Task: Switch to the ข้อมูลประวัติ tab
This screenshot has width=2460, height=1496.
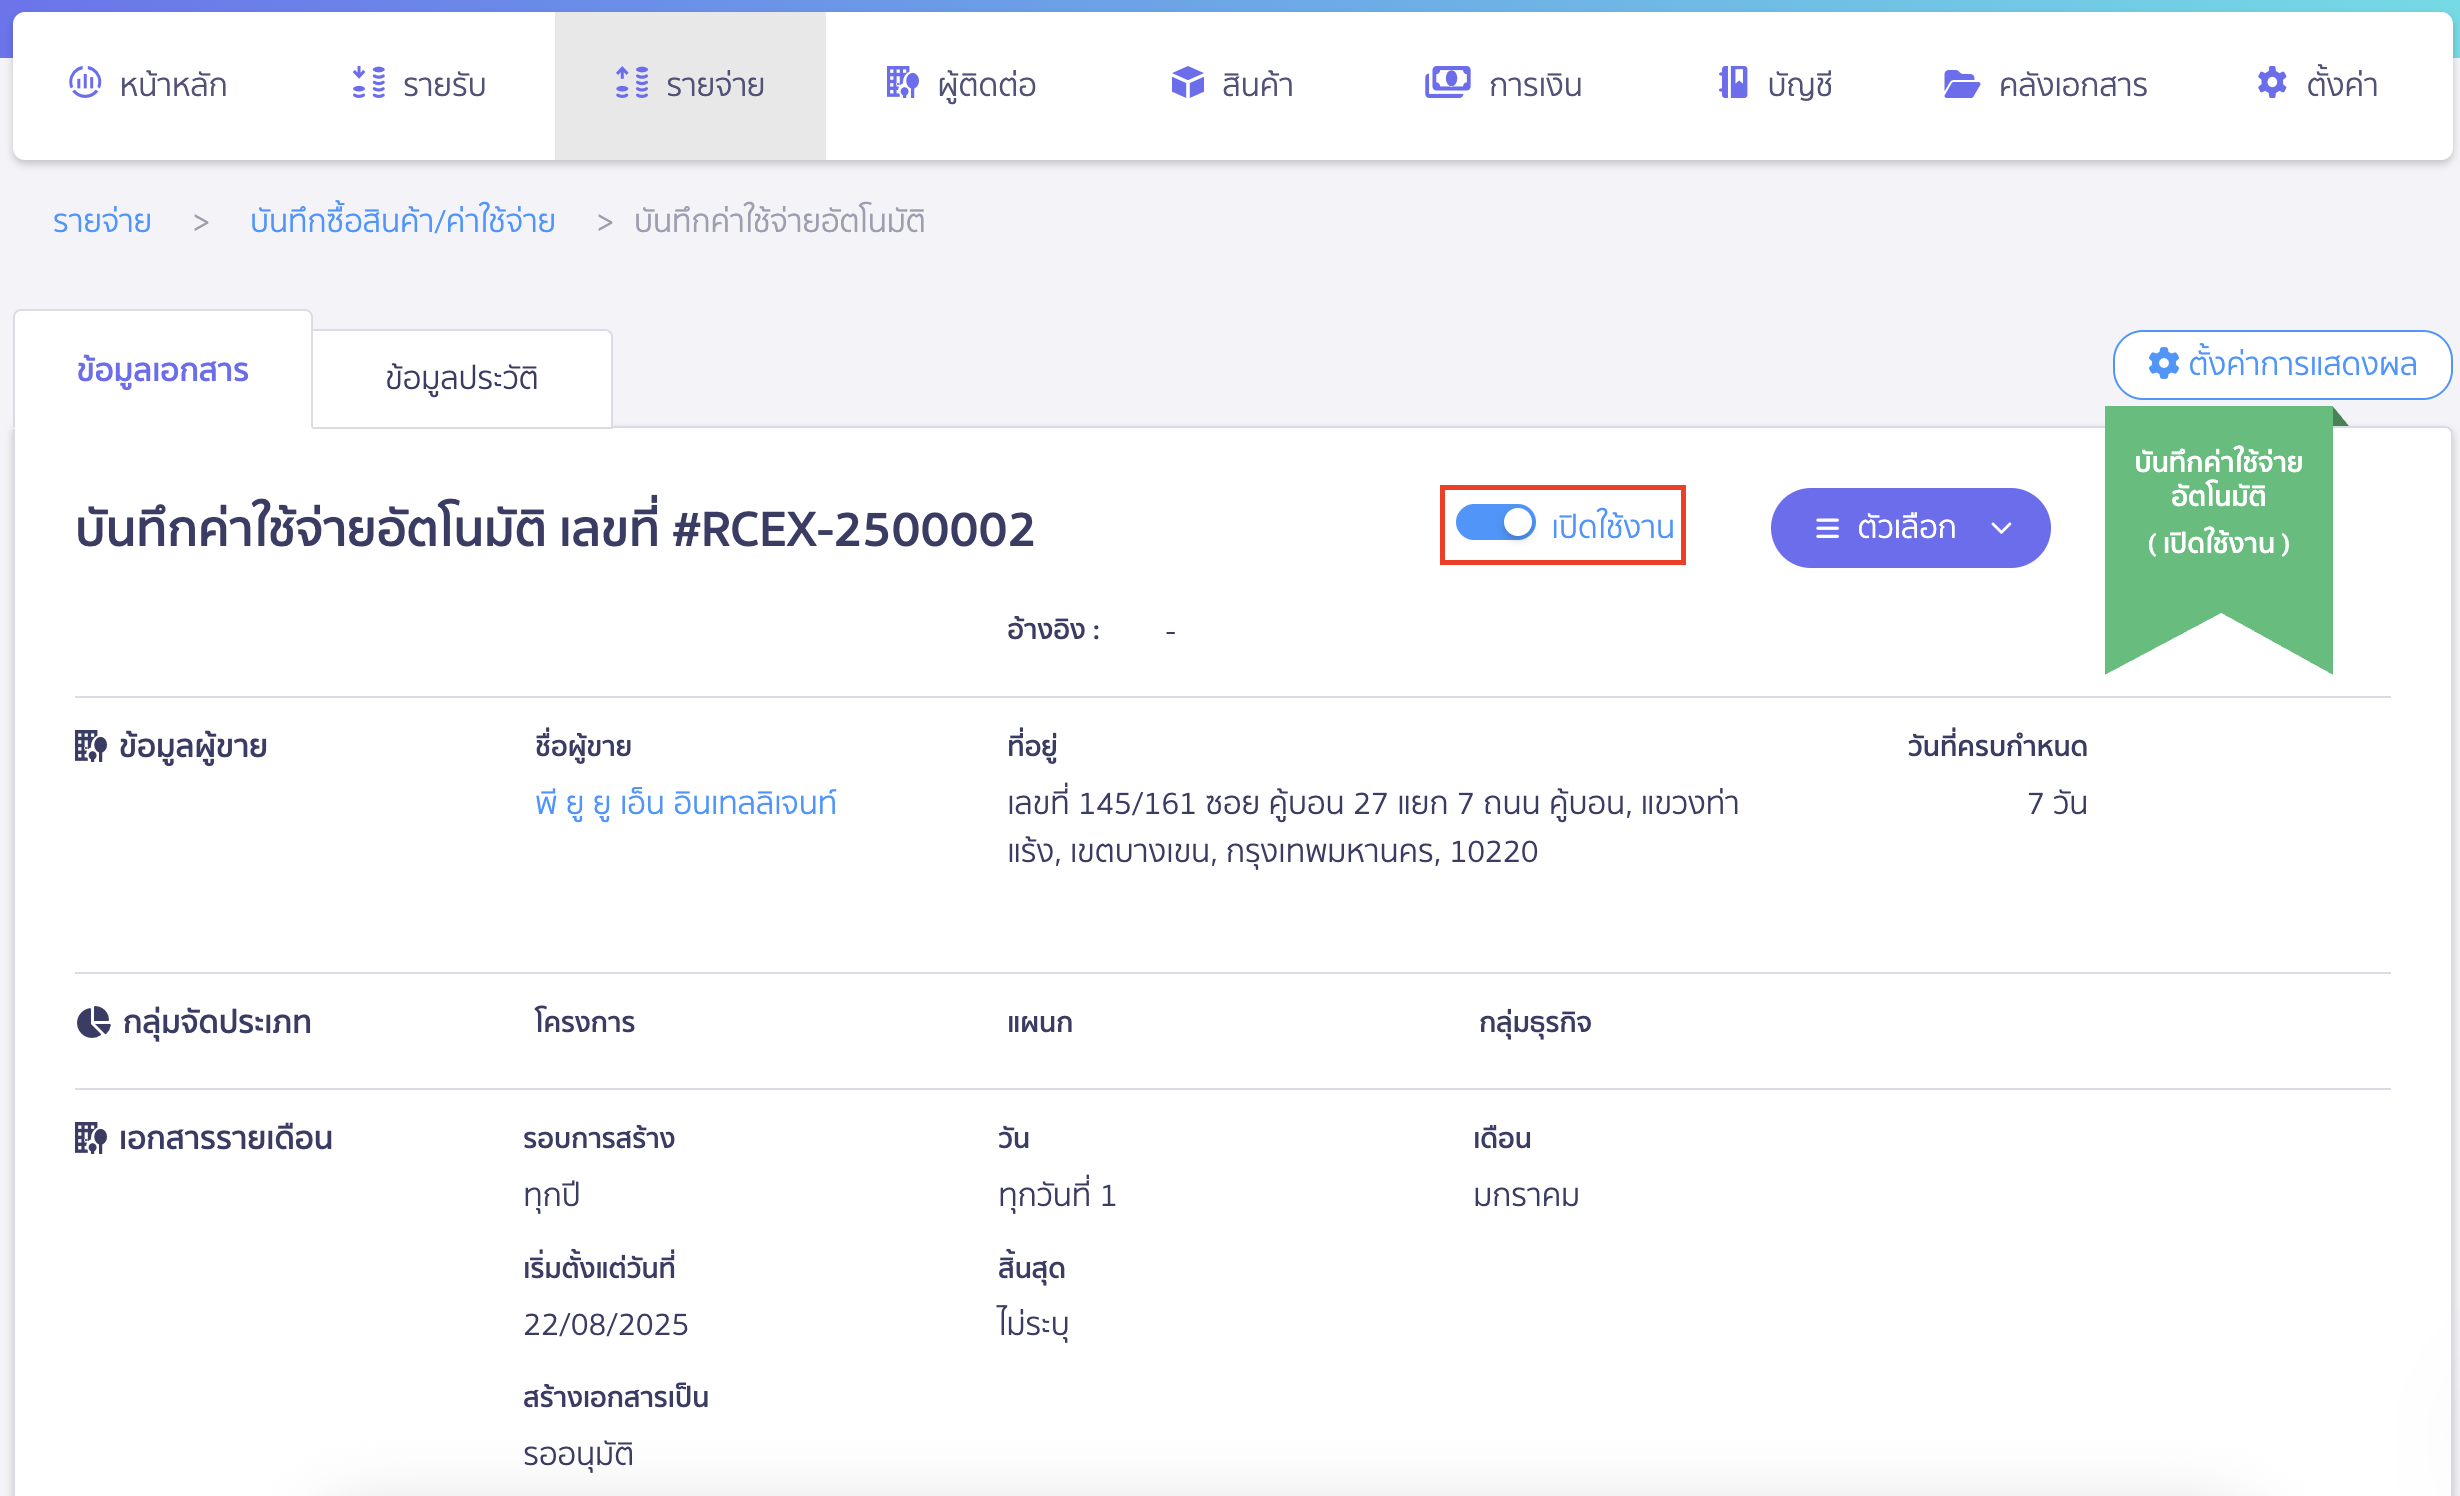Action: click(x=462, y=378)
